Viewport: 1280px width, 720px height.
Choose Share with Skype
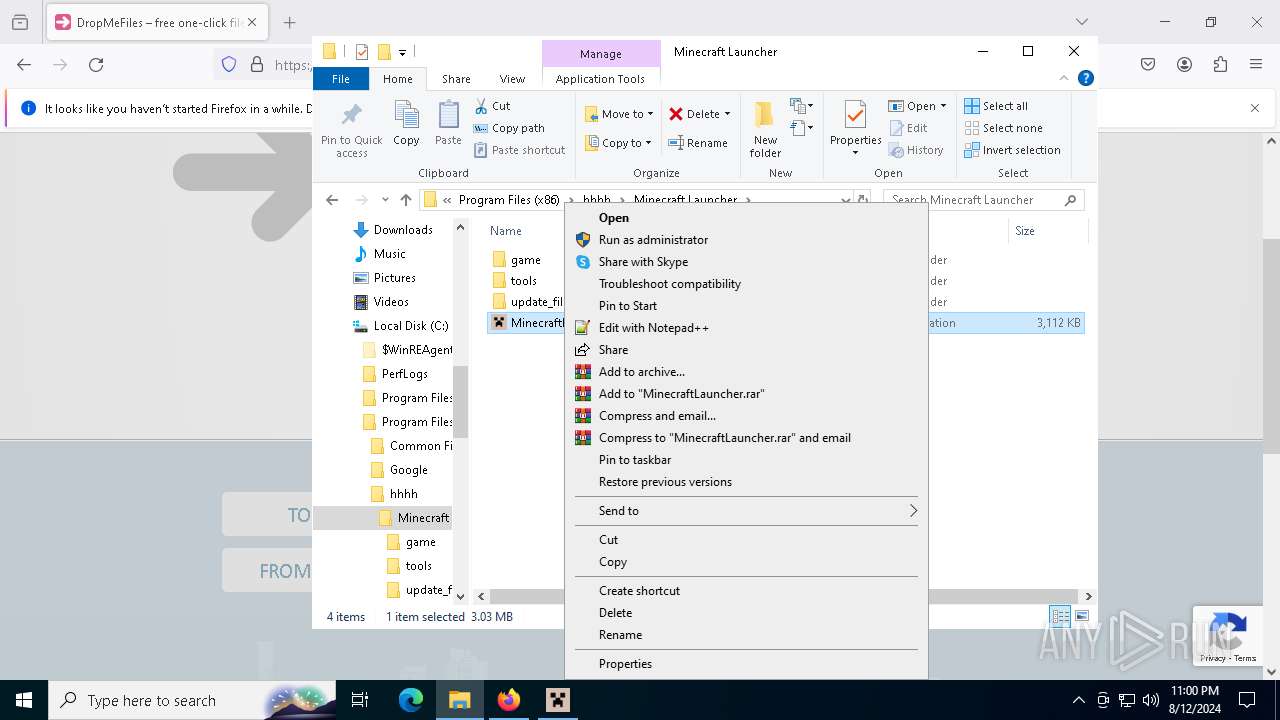click(x=746, y=262)
